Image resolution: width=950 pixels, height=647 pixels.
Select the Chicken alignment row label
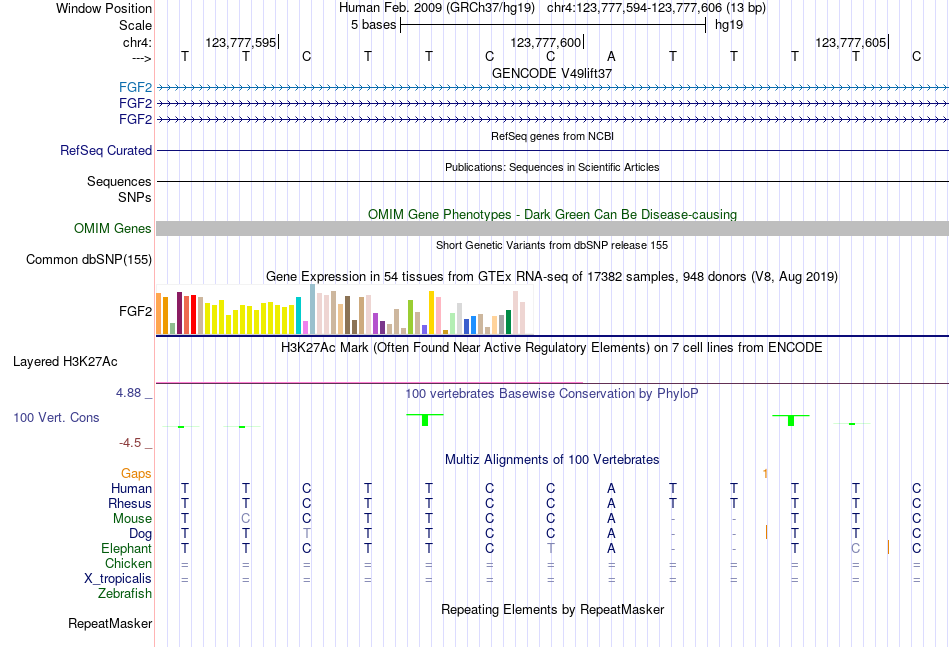click(x=128, y=563)
